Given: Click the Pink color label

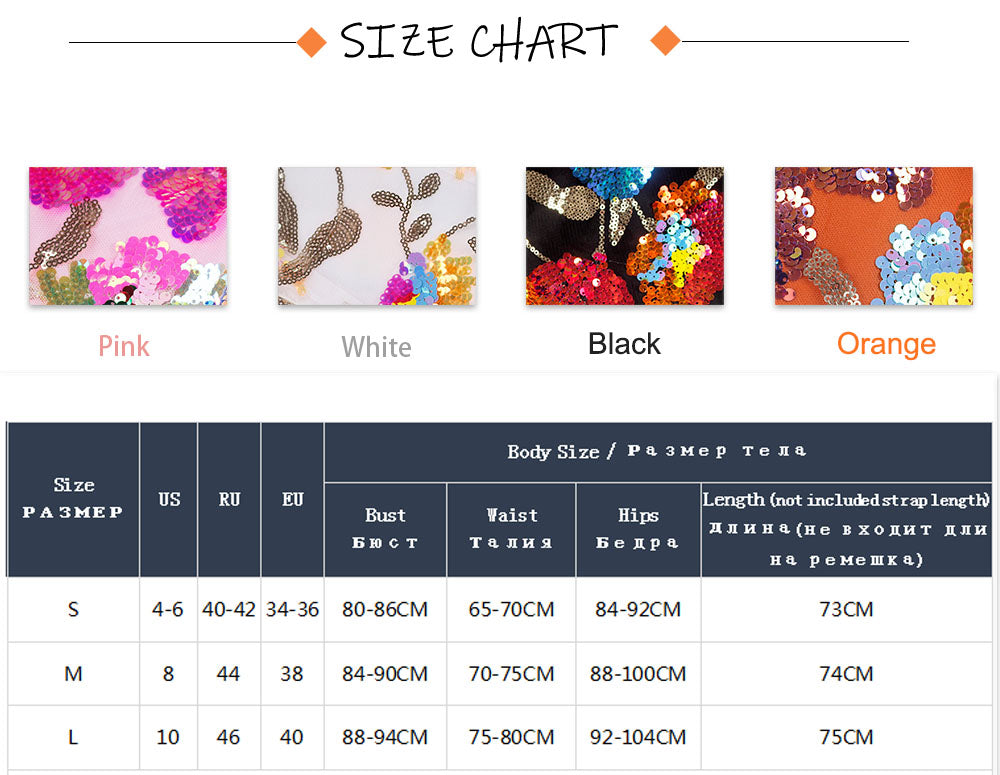Looking at the screenshot, I should [x=124, y=346].
